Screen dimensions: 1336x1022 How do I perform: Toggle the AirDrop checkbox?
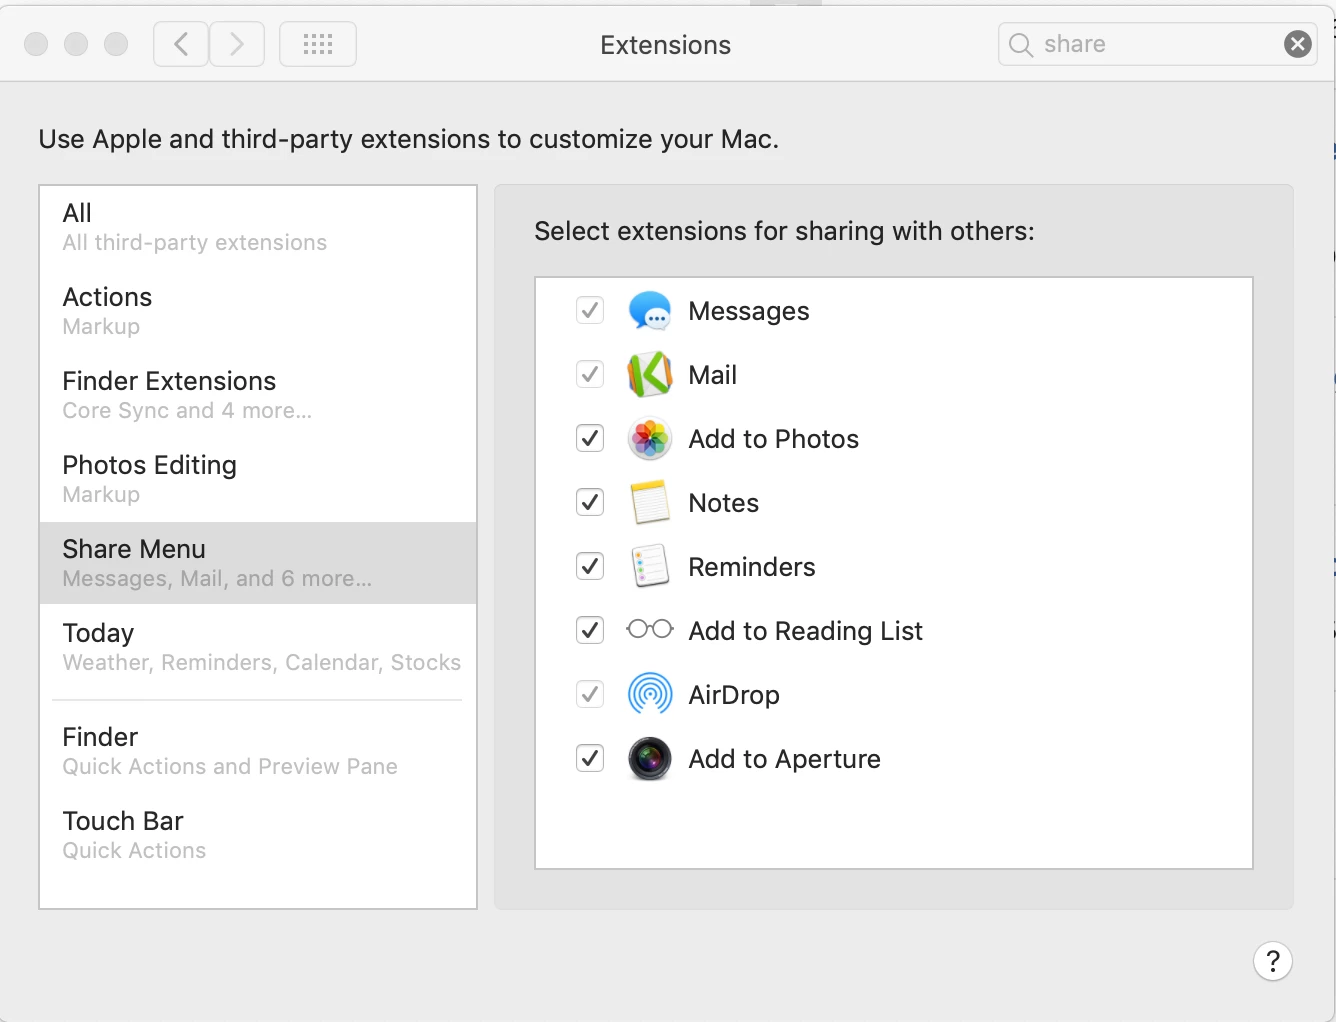pyautogui.click(x=590, y=694)
